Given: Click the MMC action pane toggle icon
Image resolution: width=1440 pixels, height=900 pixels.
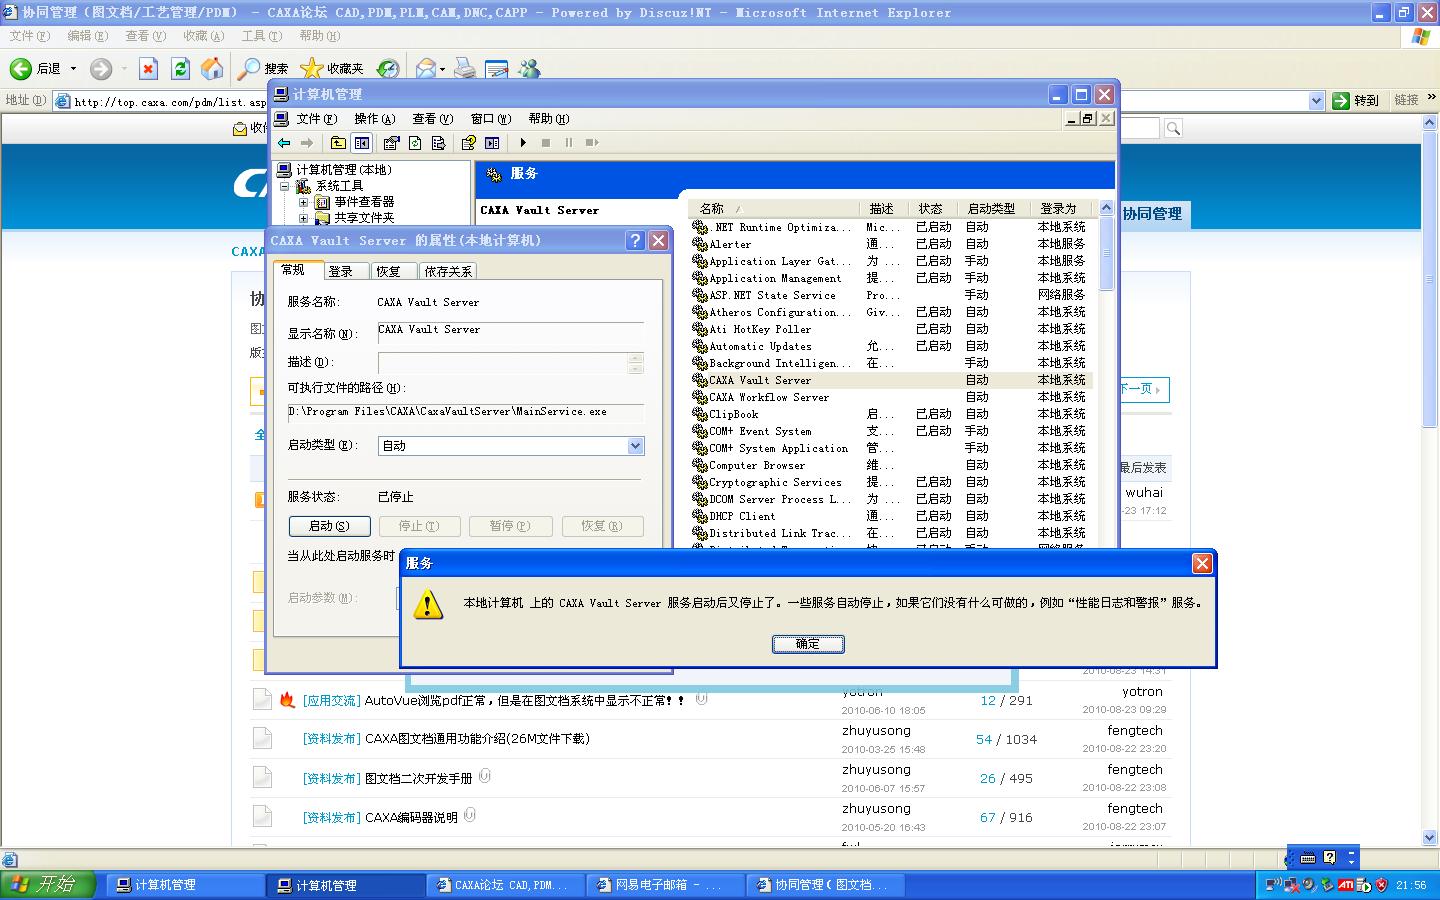Looking at the screenshot, I should tap(492, 143).
